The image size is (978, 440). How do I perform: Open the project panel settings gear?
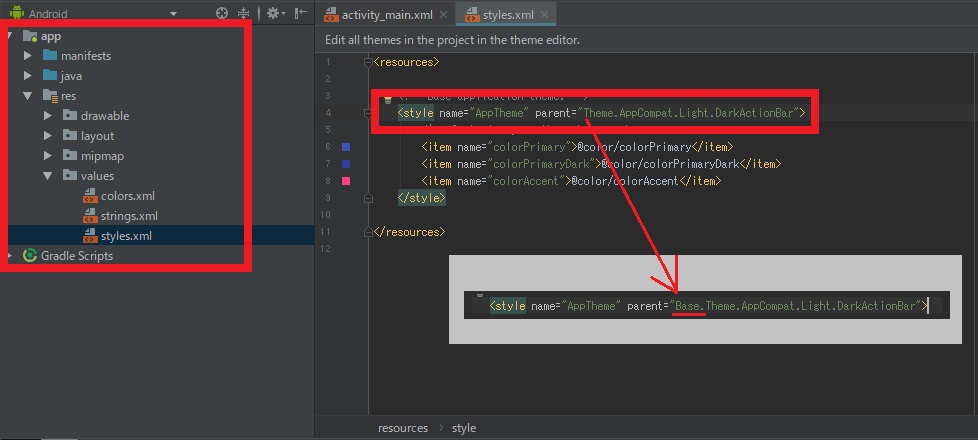pyautogui.click(x=275, y=13)
